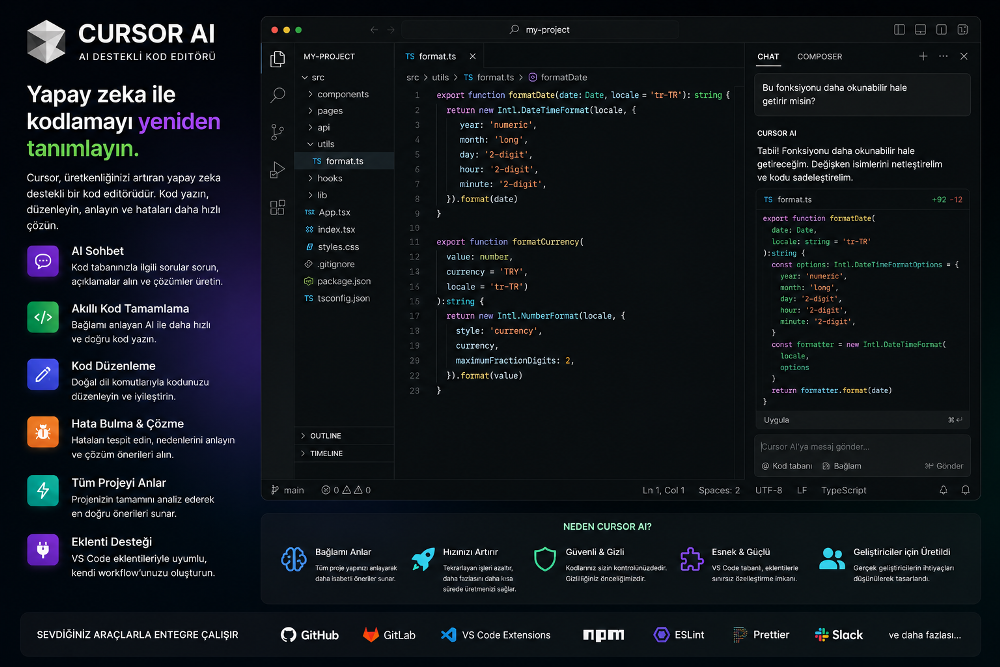Viewport: 1000px width, 667px height.
Task: Click the alarm bell icon left of notification bell
Action: coord(943,490)
